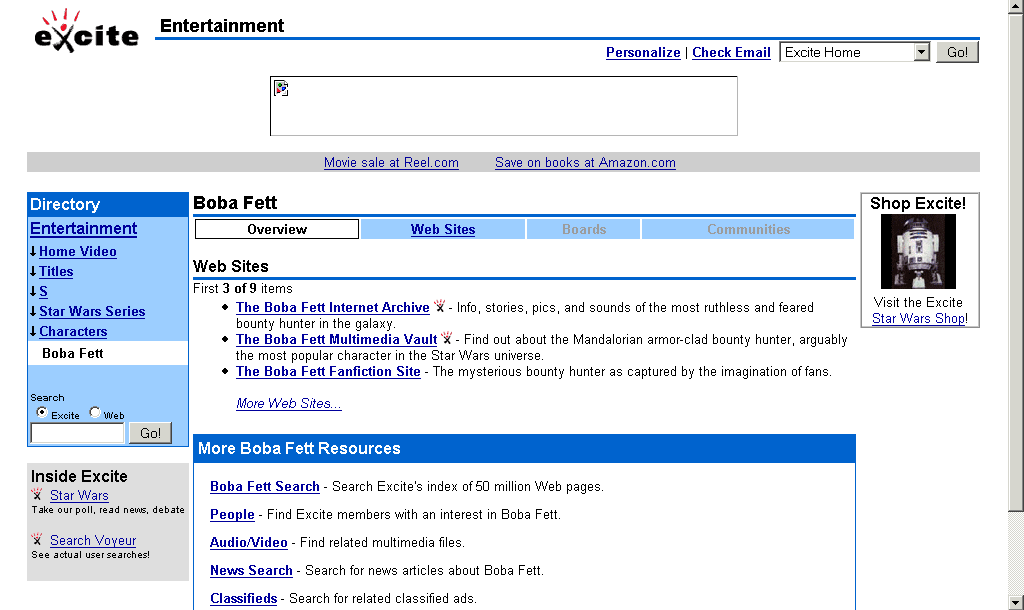Open The Boba Fett Fanfiction Site
The image size is (1024, 610).
pos(328,371)
